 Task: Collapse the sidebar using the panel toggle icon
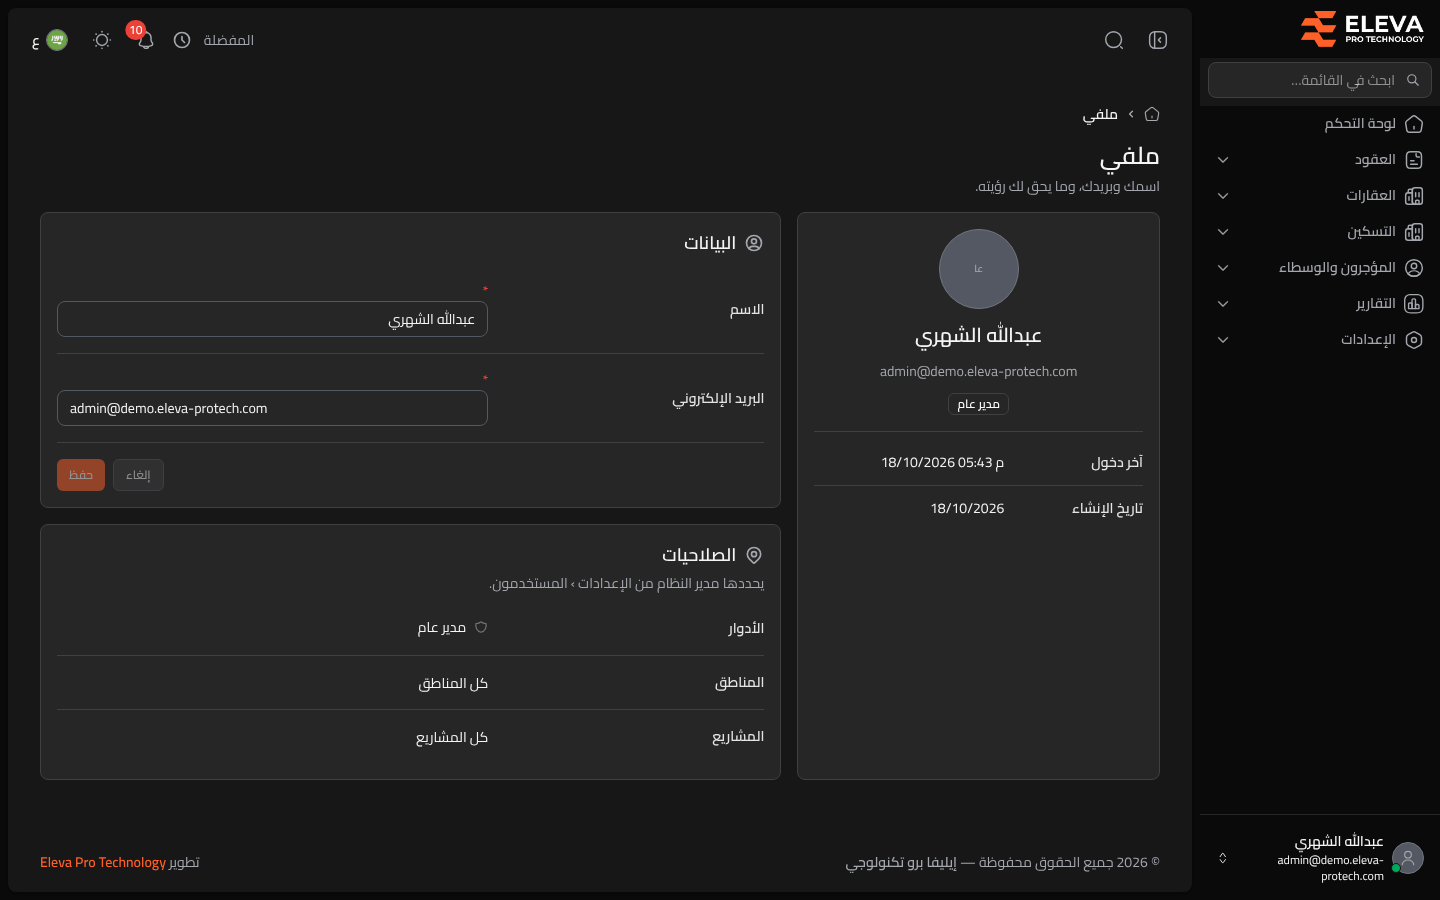click(1158, 40)
